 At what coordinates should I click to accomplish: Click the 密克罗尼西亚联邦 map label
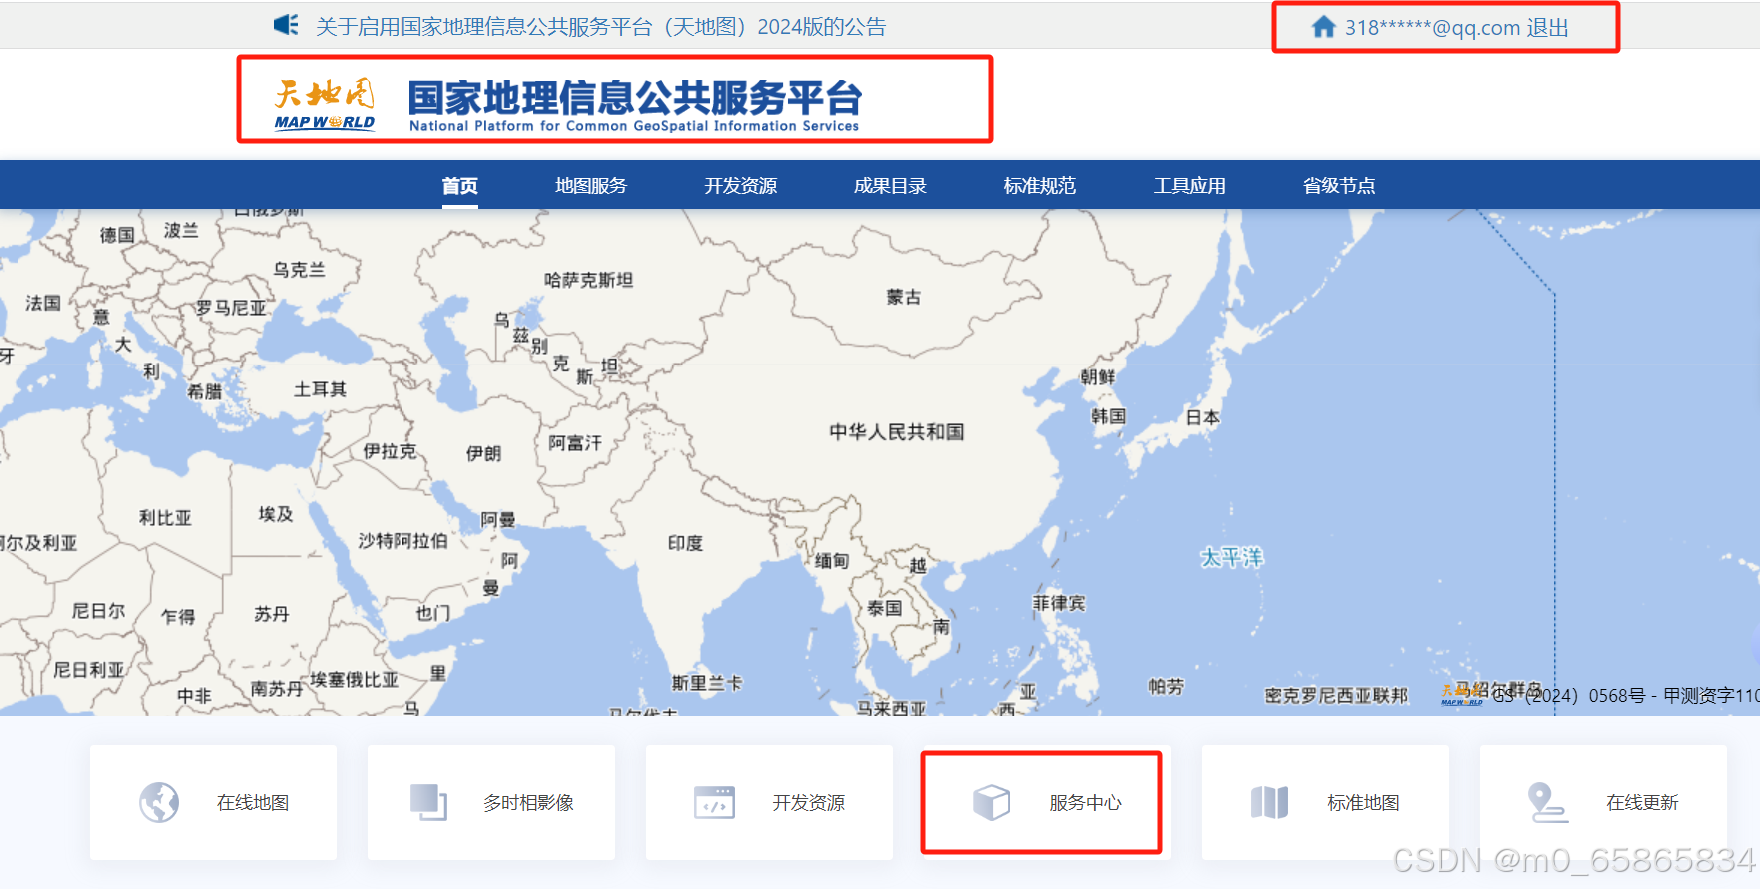[x=1336, y=695]
